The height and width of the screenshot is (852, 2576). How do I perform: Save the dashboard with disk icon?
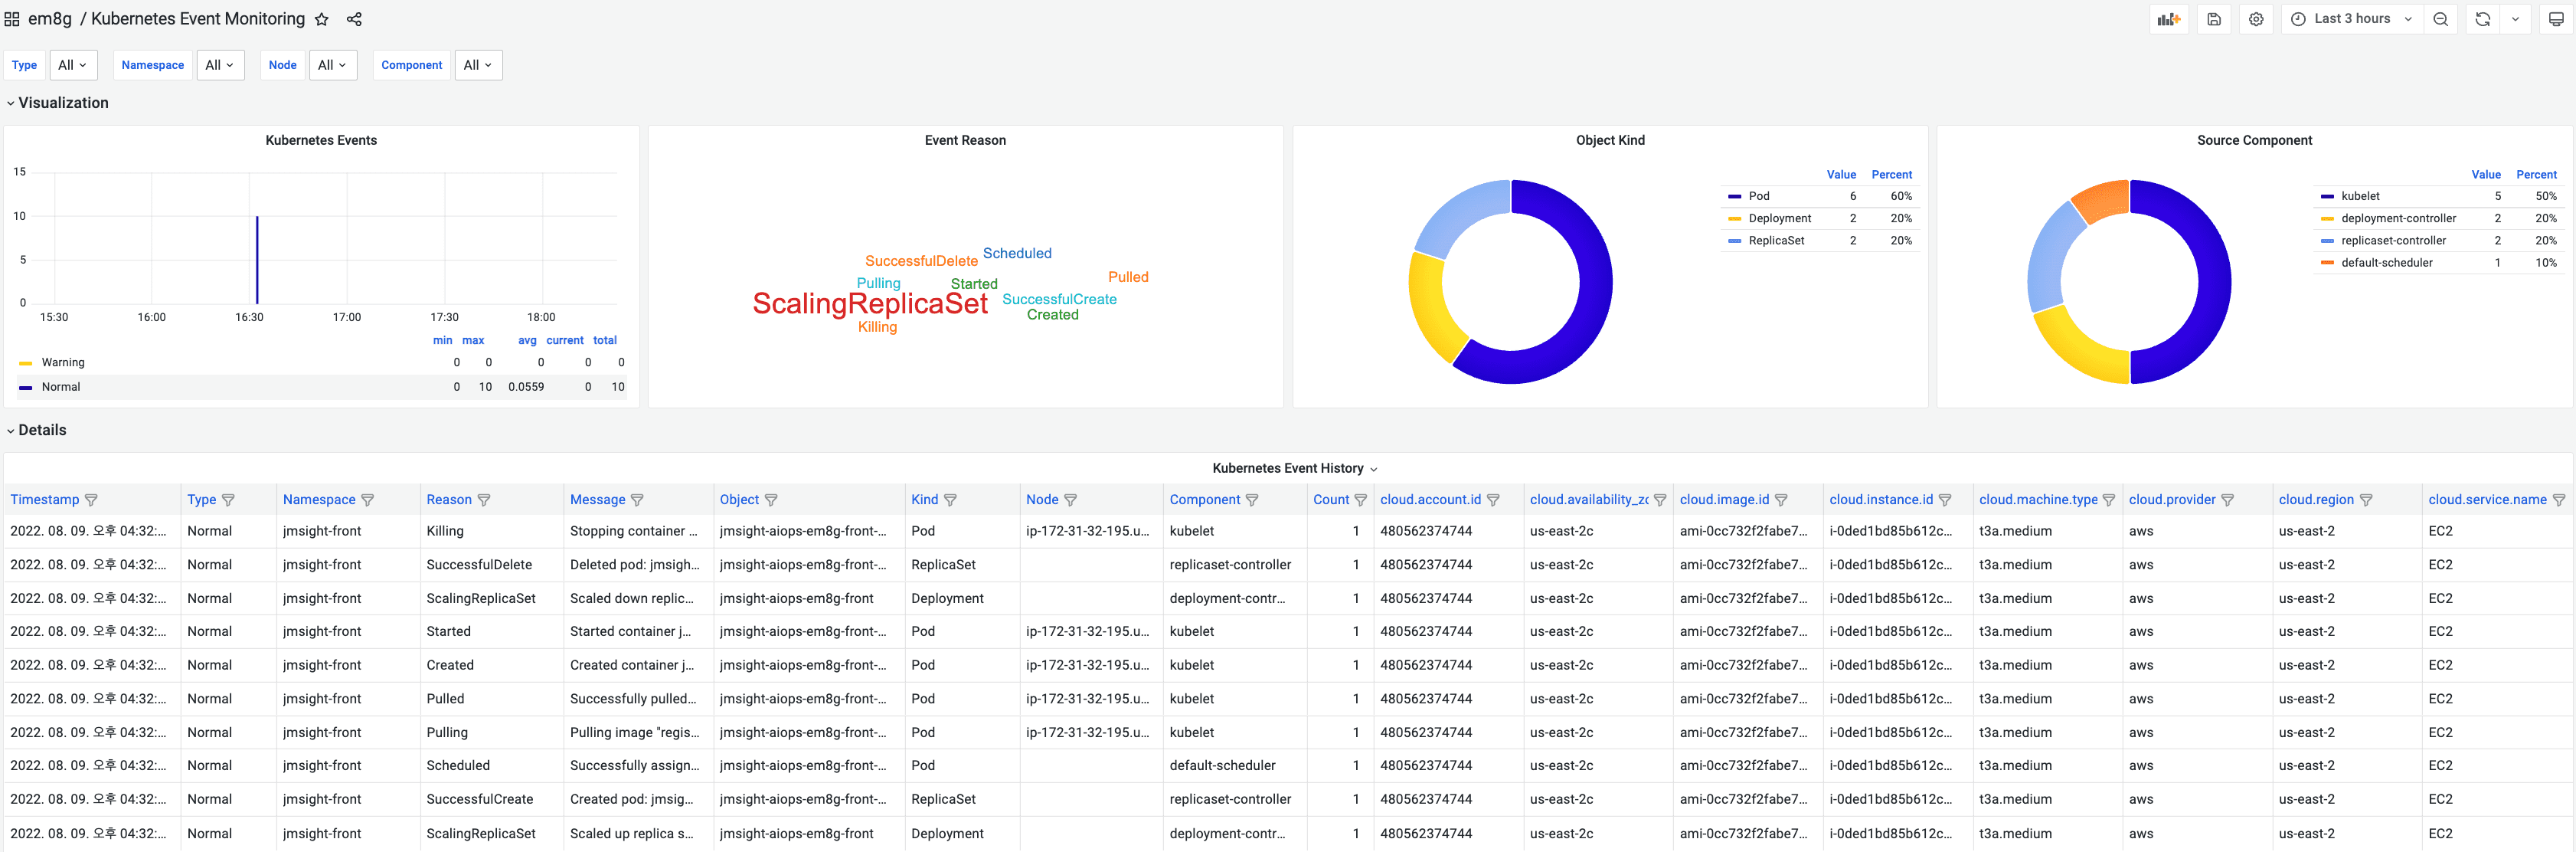pos(2214,19)
